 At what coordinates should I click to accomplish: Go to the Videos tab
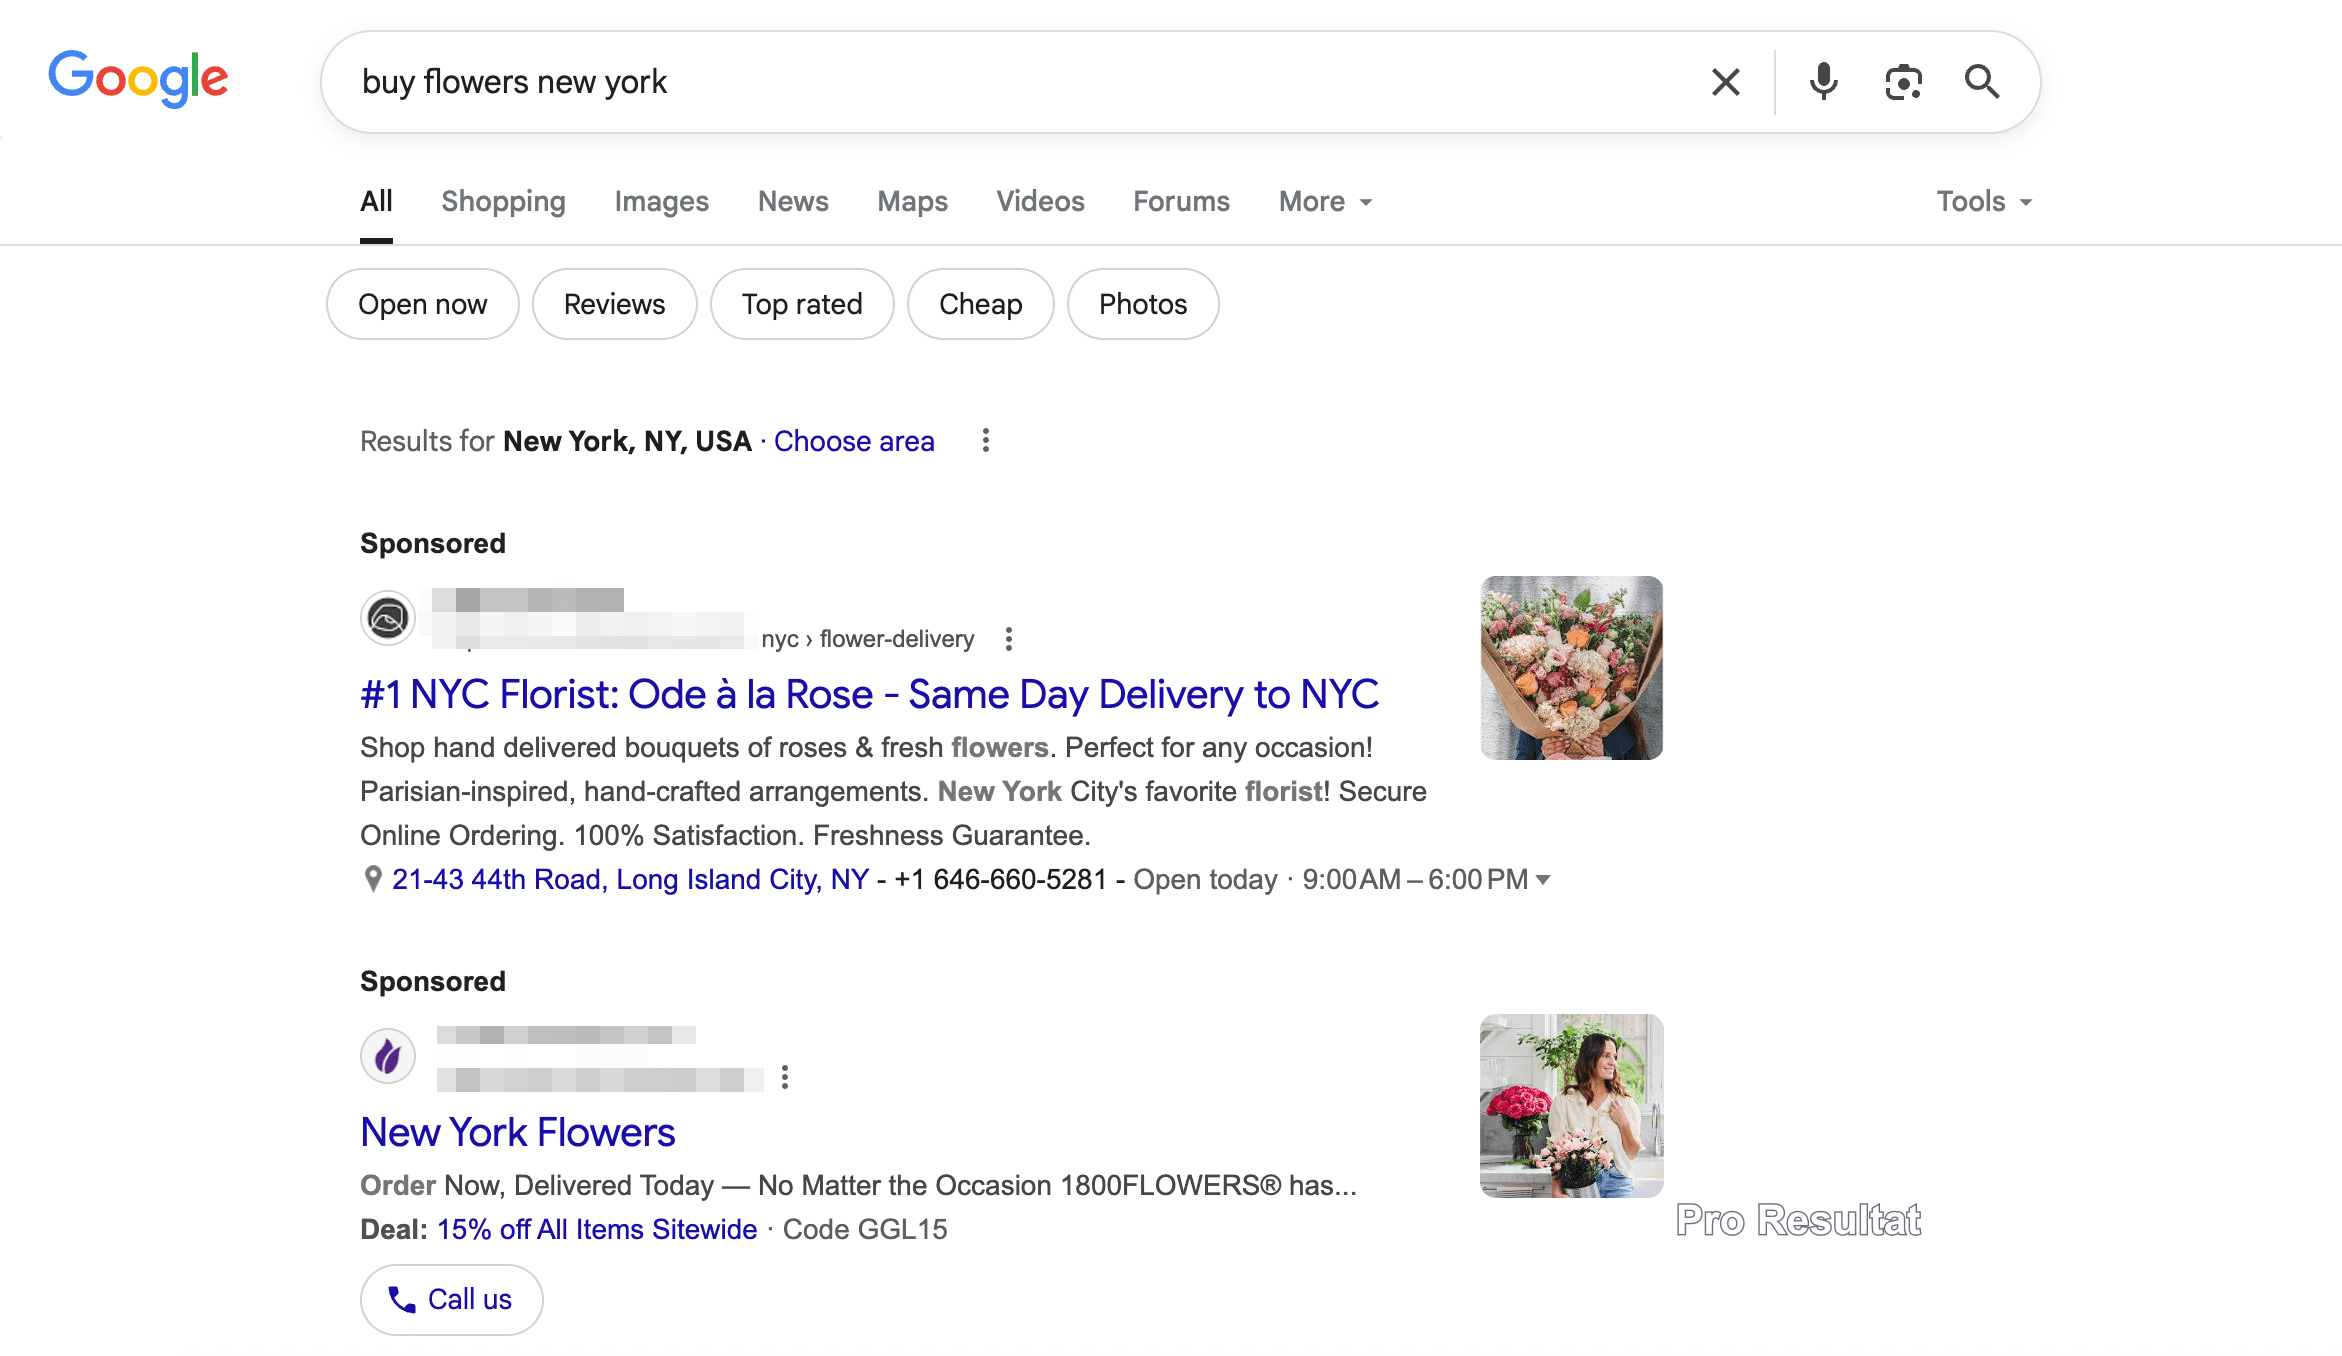1040,202
